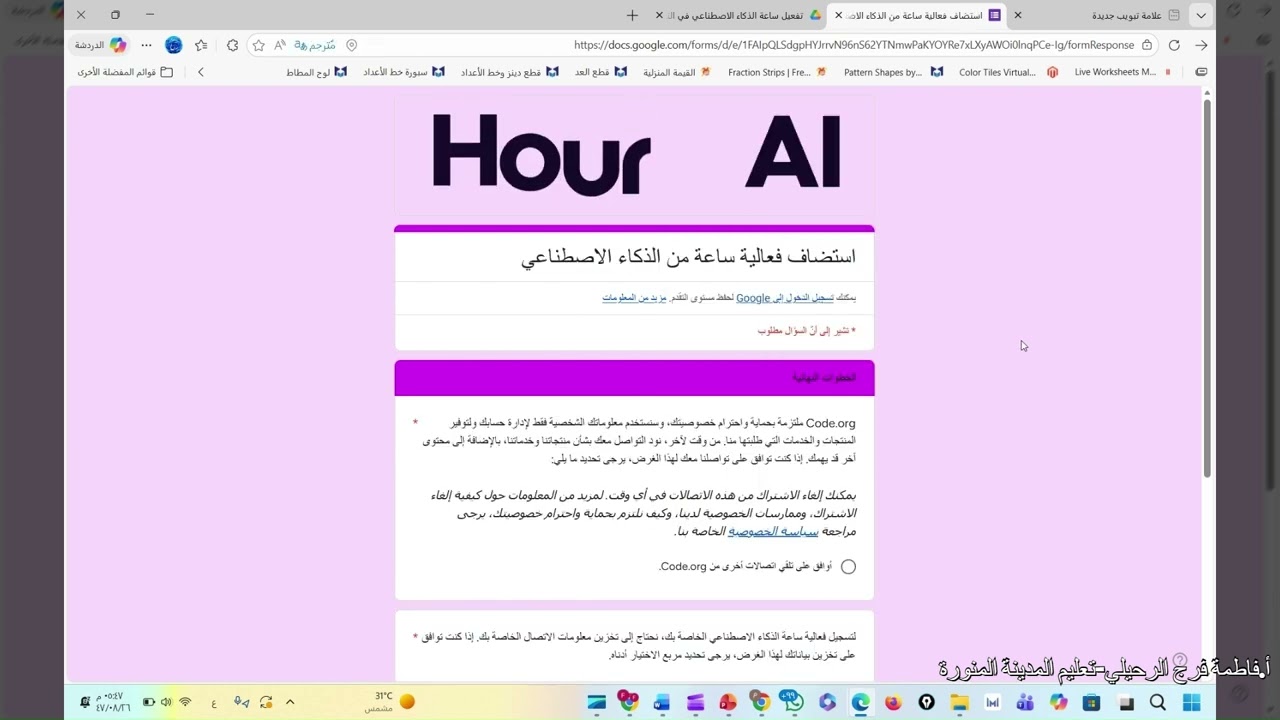The height and width of the screenshot is (720, 1280).
Task: Click the browser navigation arrow button
Action: [1201, 45]
